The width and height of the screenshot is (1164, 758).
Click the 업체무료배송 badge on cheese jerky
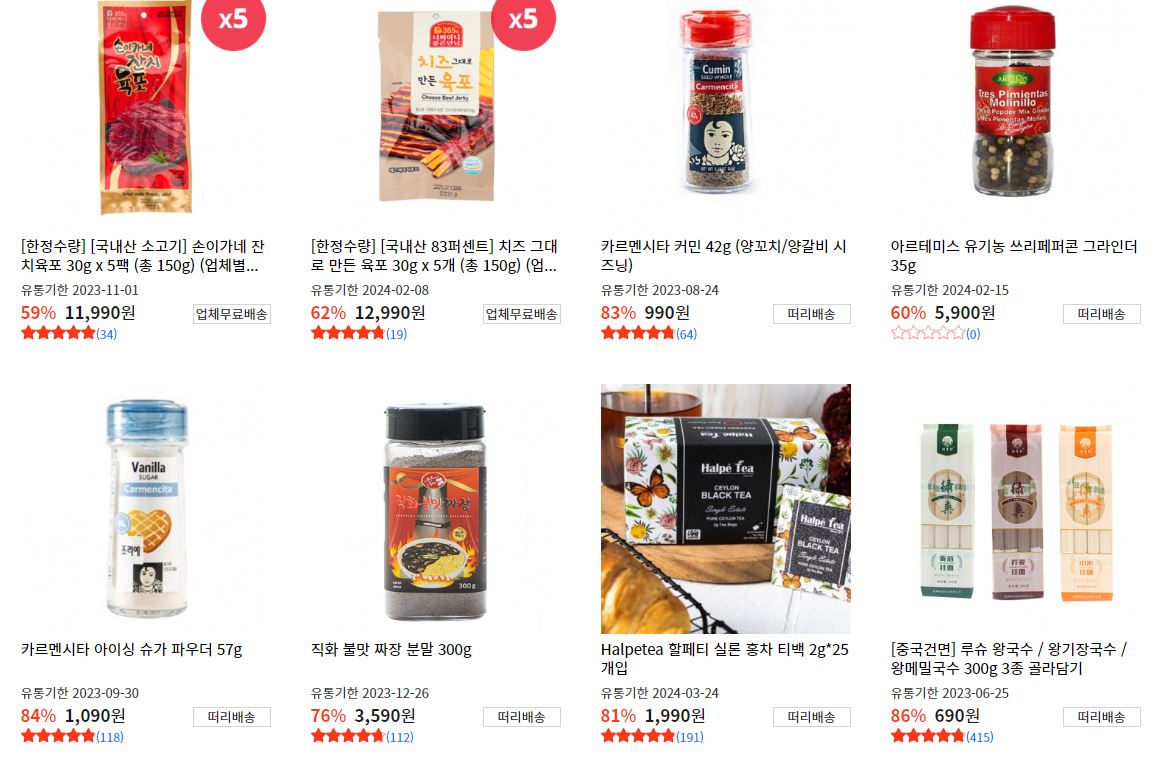521,314
